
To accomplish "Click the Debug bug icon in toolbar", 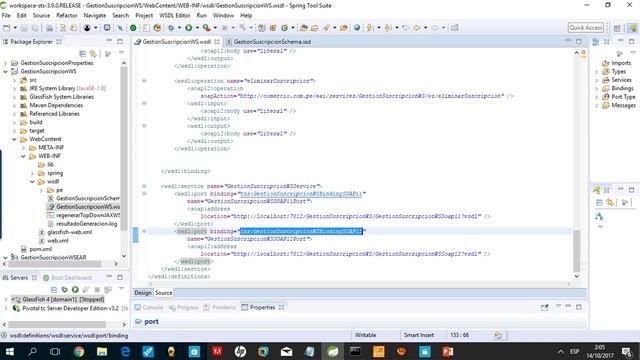I will click(x=171, y=28).
